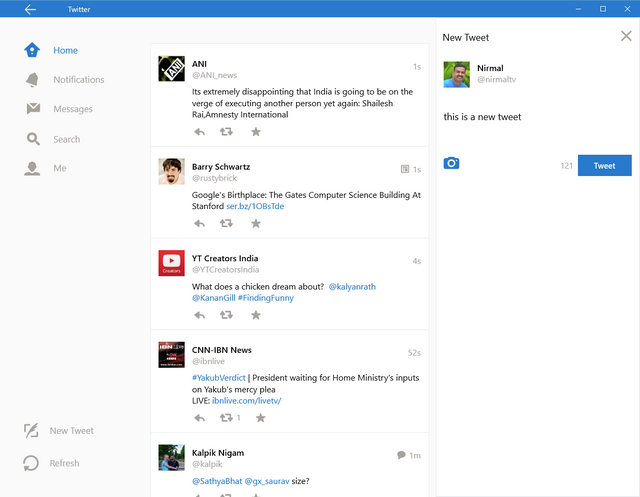Image resolution: width=640 pixels, height=497 pixels.
Task: Click Nirmal's profile picture in New Tweet
Action: [x=457, y=74]
